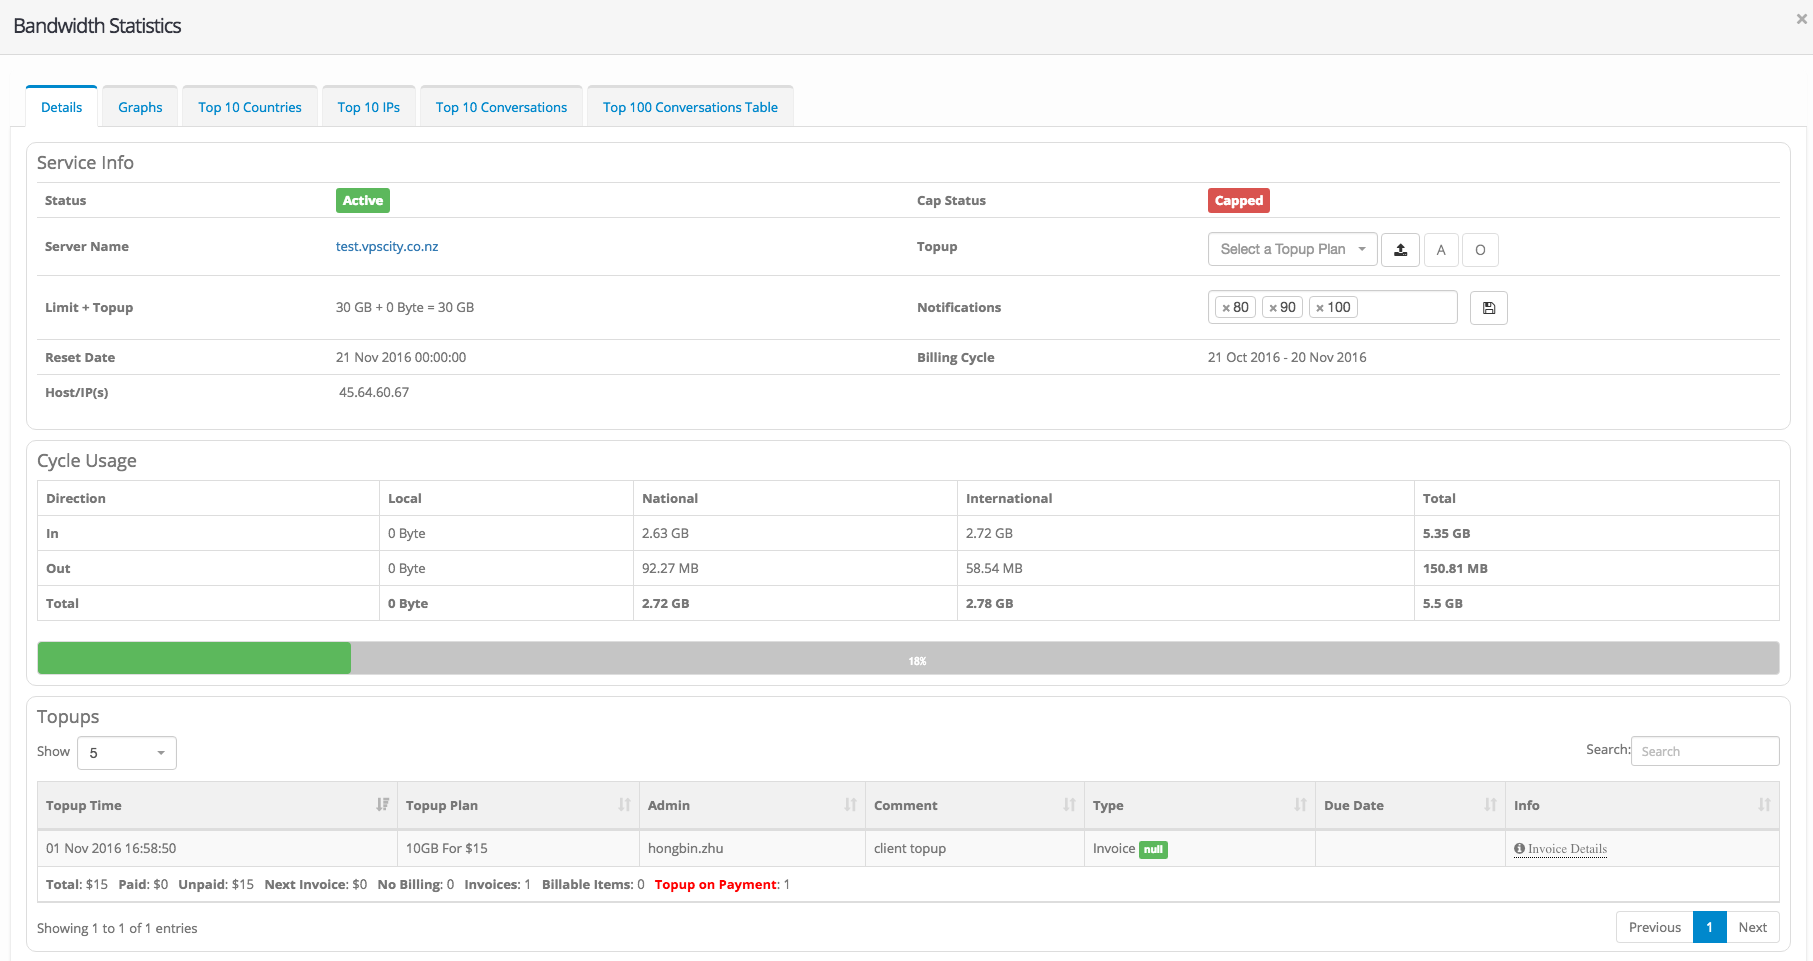Save notifications with the floppy disk icon
Image resolution: width=1813 pixels, height=961 pixels.
click(1488, 308)
